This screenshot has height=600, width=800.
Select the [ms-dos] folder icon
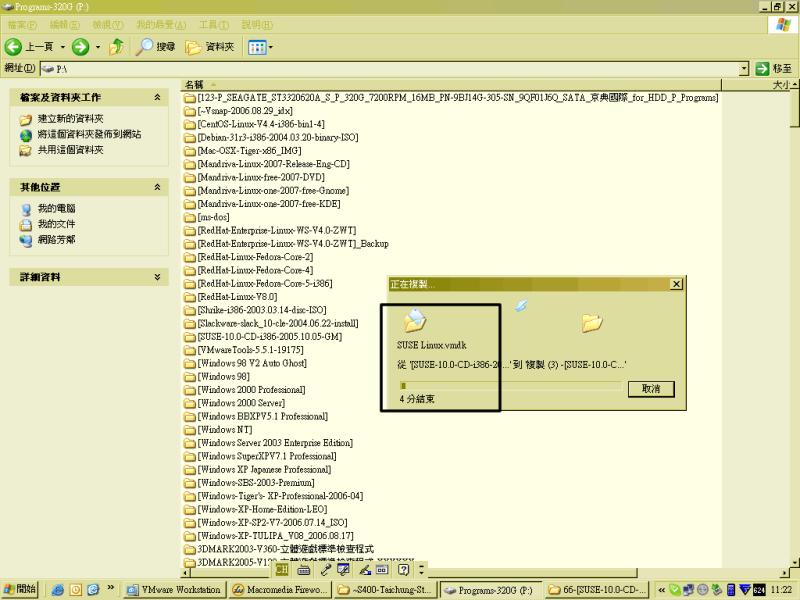[x=190, y=217]
